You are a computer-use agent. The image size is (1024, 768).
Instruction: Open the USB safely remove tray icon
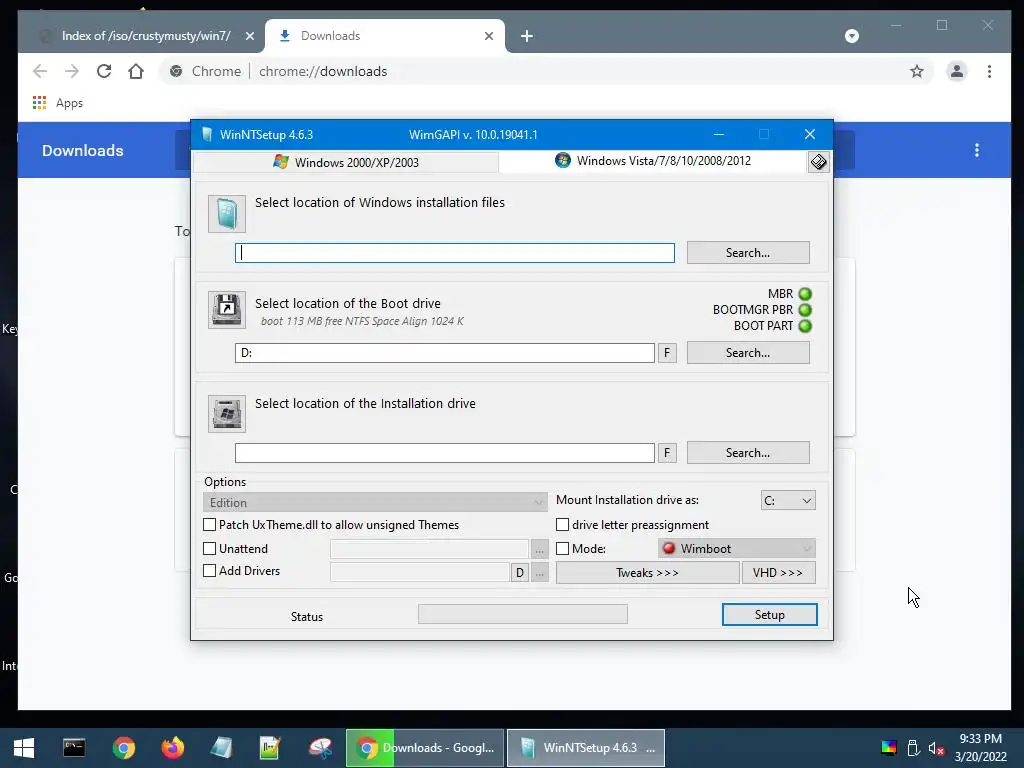click(913, 748)
